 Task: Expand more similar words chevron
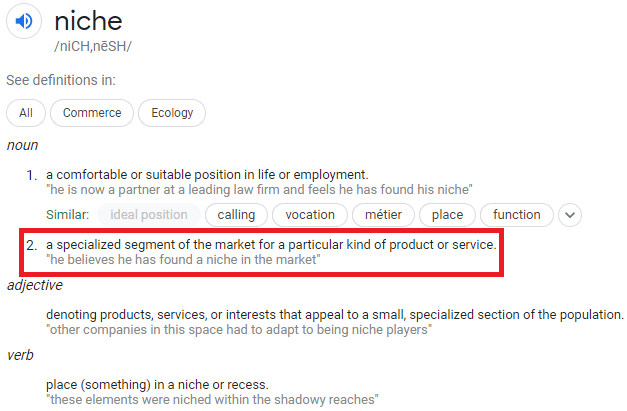[570, 215]
